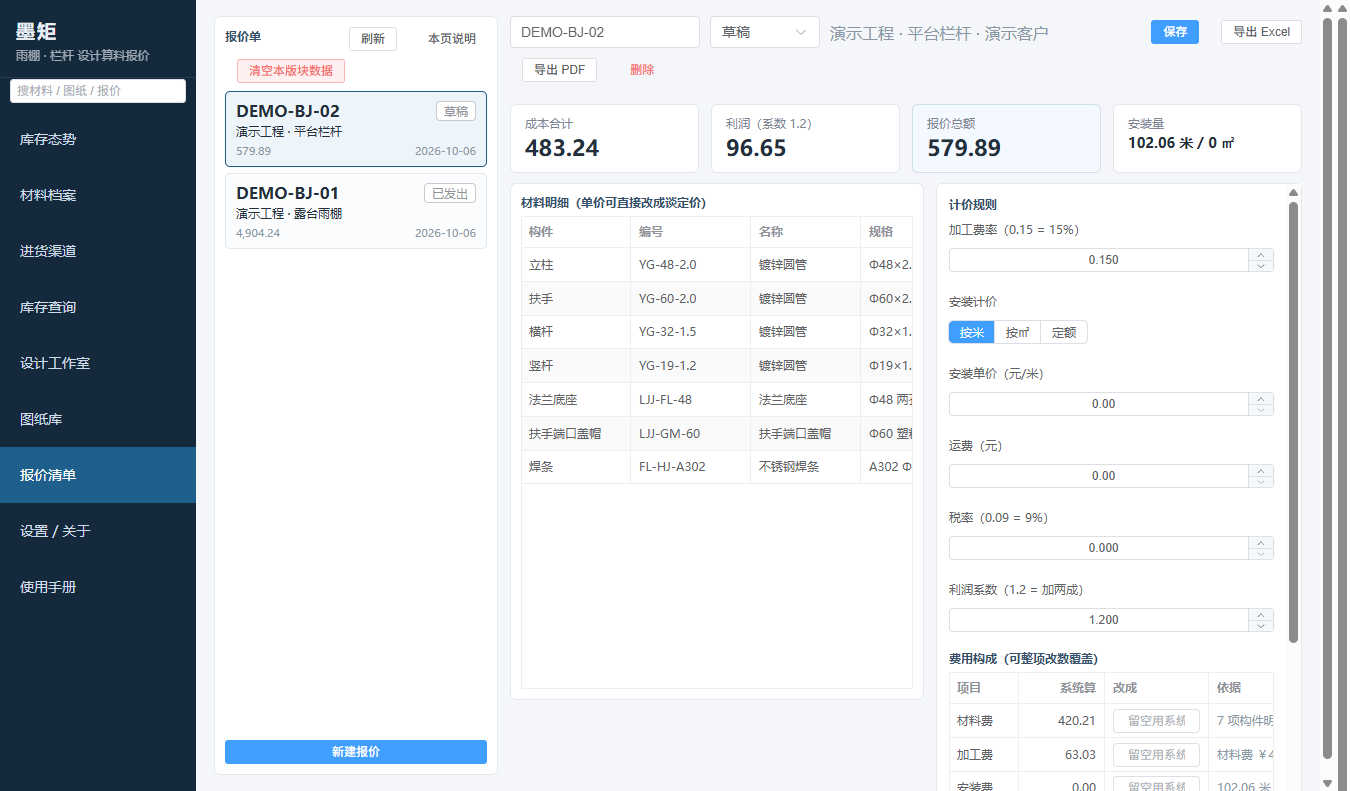
Task: Select the DEMO-BJ-01 quote card
Action: pyautogui.click(x=356, y=211)
